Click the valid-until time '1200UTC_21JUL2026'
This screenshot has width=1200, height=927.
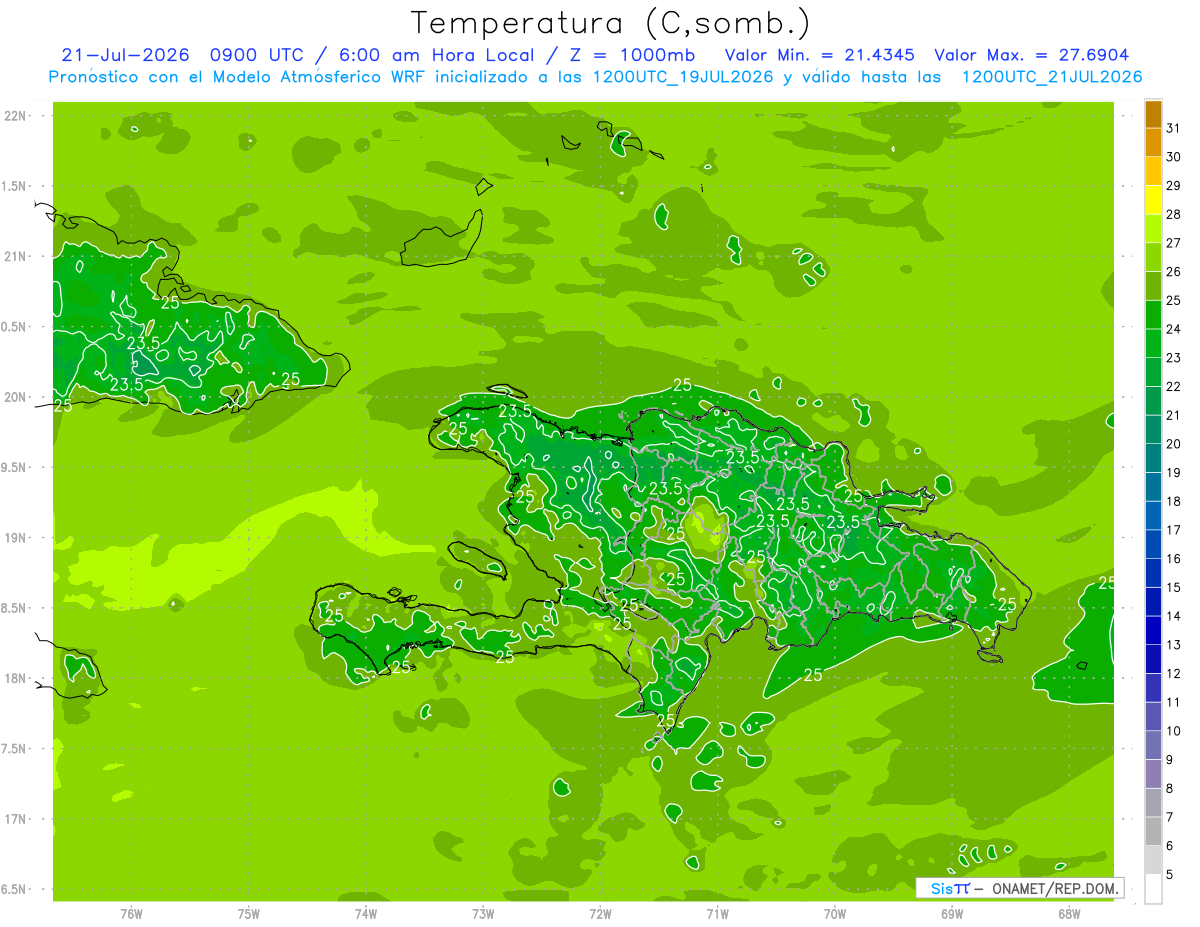pyautogui.click(x=1051, y=77)
